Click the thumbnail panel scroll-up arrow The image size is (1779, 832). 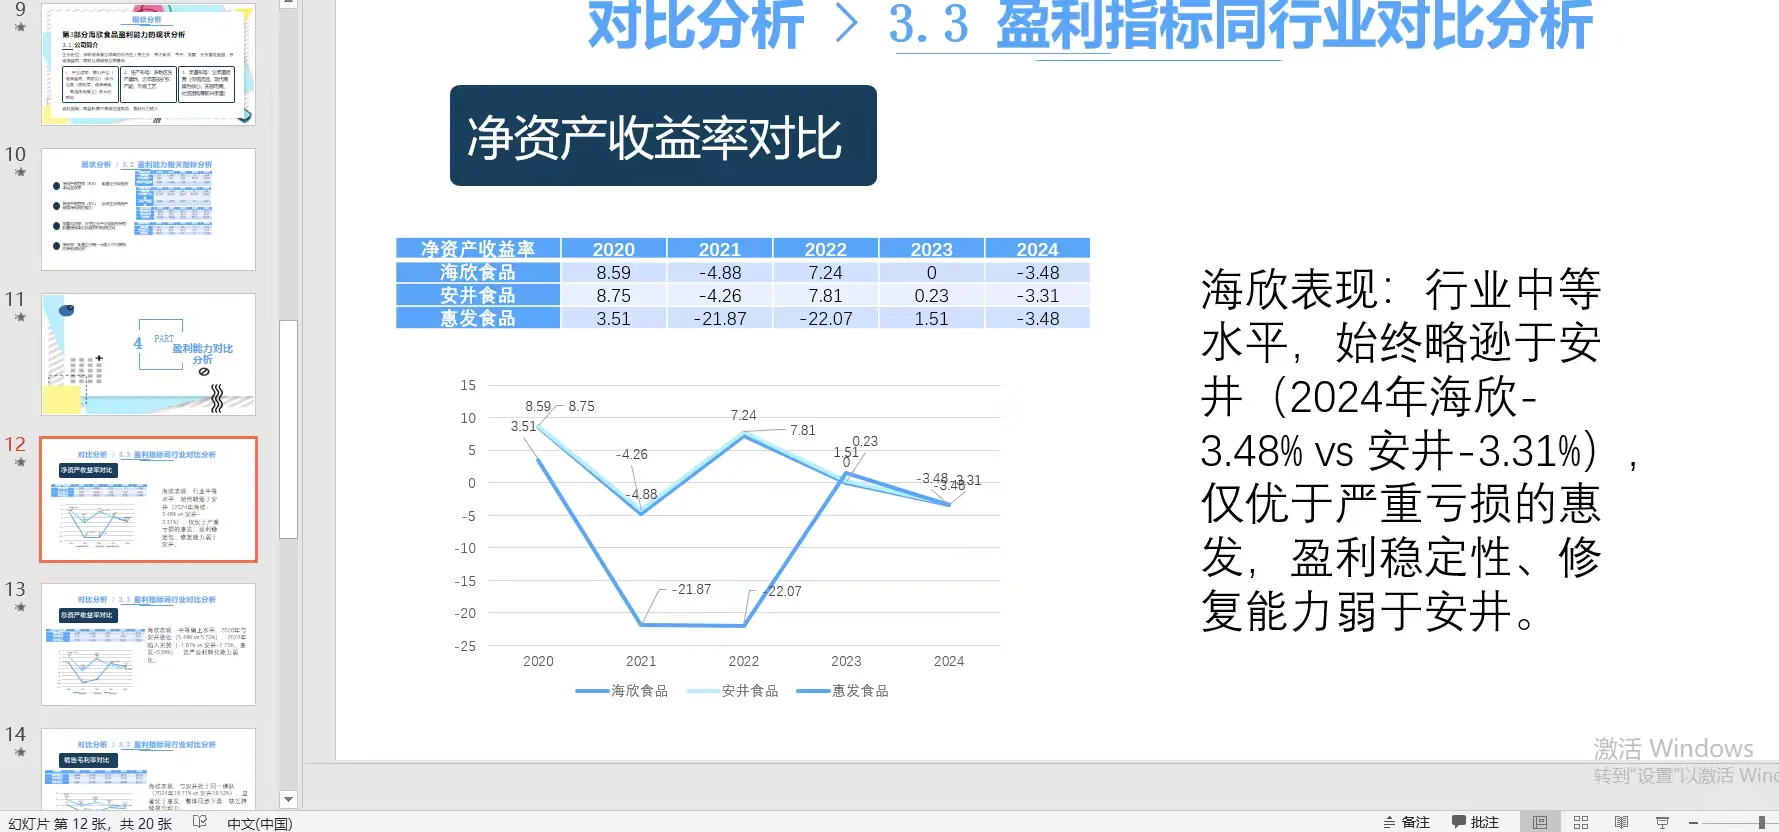(x=288, y=3)
